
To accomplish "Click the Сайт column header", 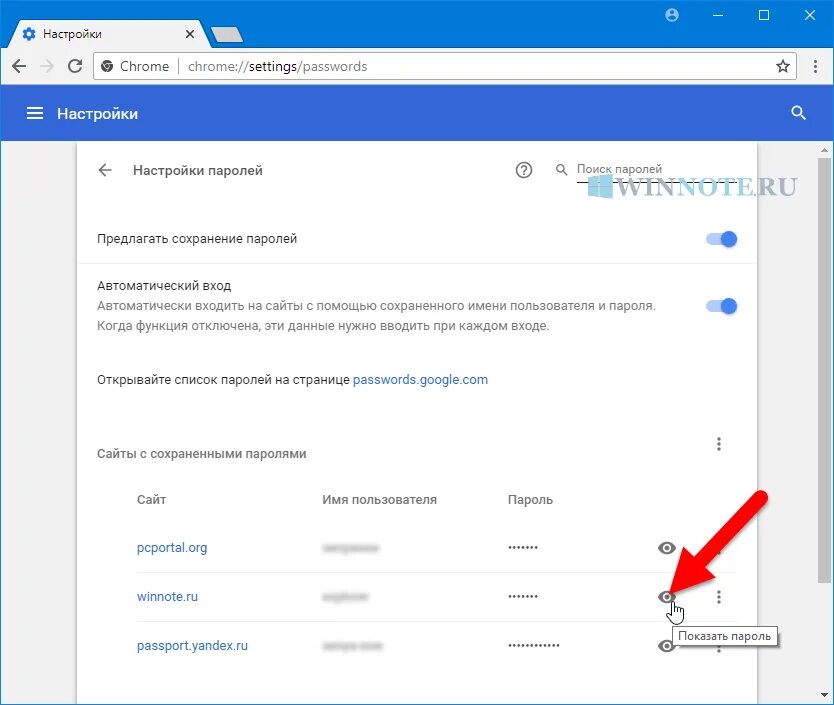I will 151,500.
